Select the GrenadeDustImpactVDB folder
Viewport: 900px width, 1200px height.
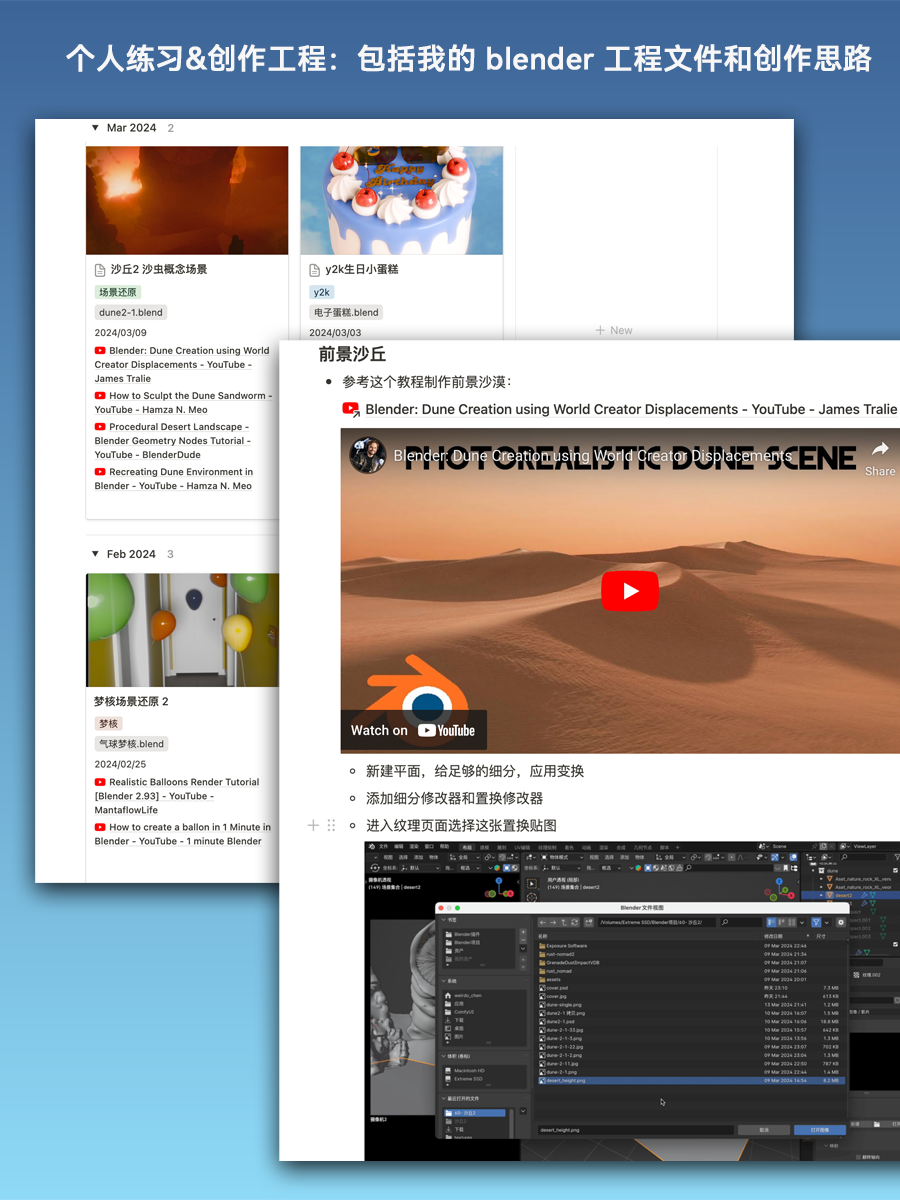pyautogui.click(x=690, y=963)
